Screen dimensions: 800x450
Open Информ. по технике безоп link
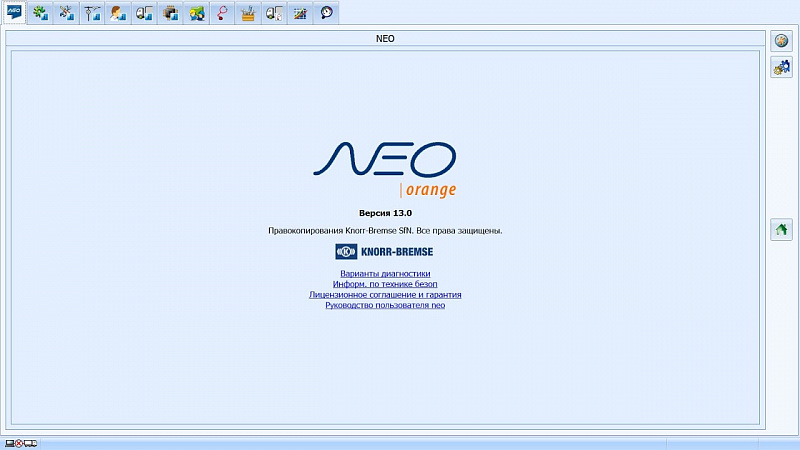click(385, 284)
